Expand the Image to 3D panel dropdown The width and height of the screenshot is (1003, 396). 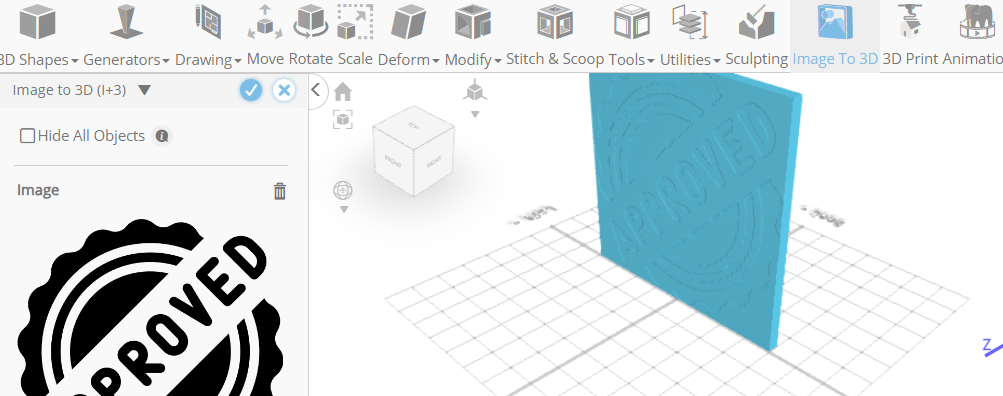click(x=145, y=90)
